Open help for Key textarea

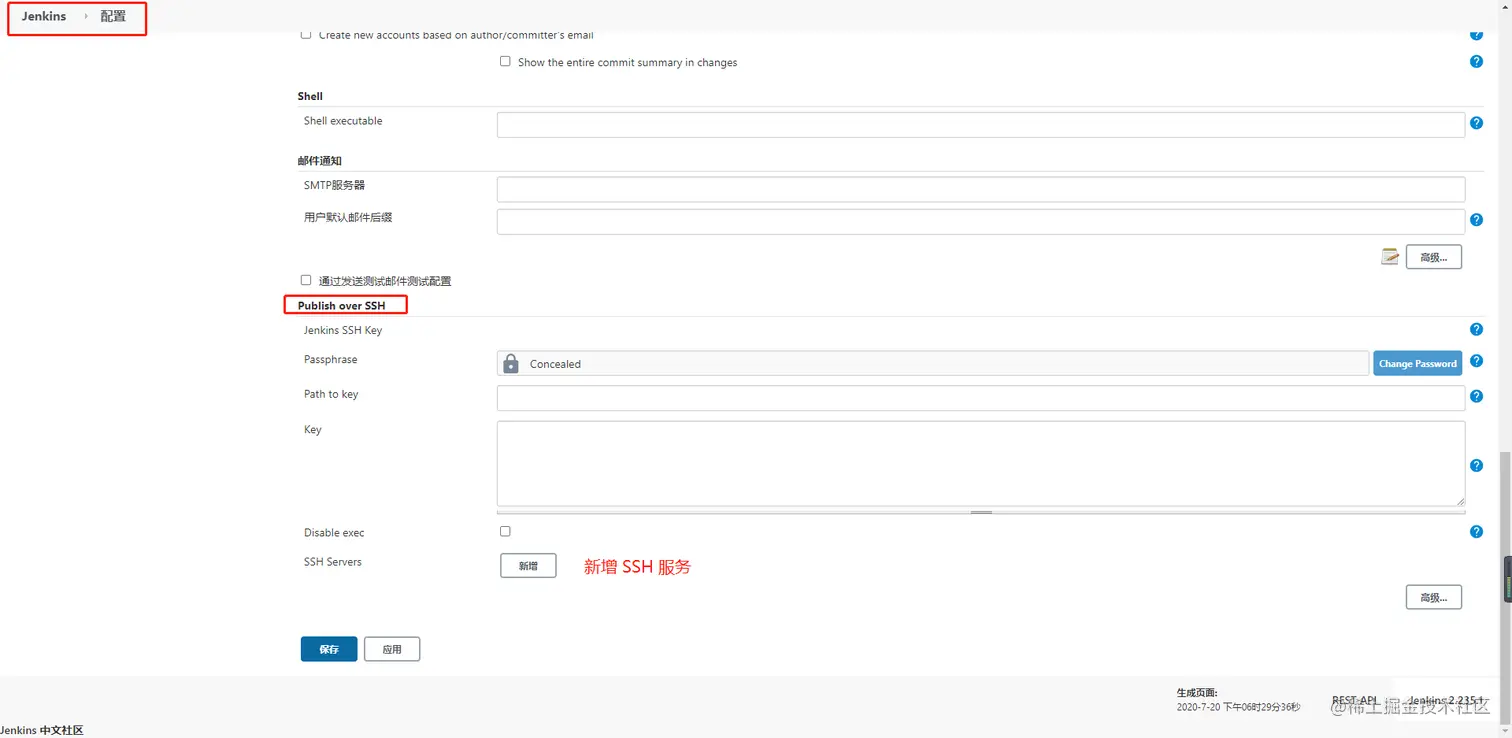tap(1476, 466)
